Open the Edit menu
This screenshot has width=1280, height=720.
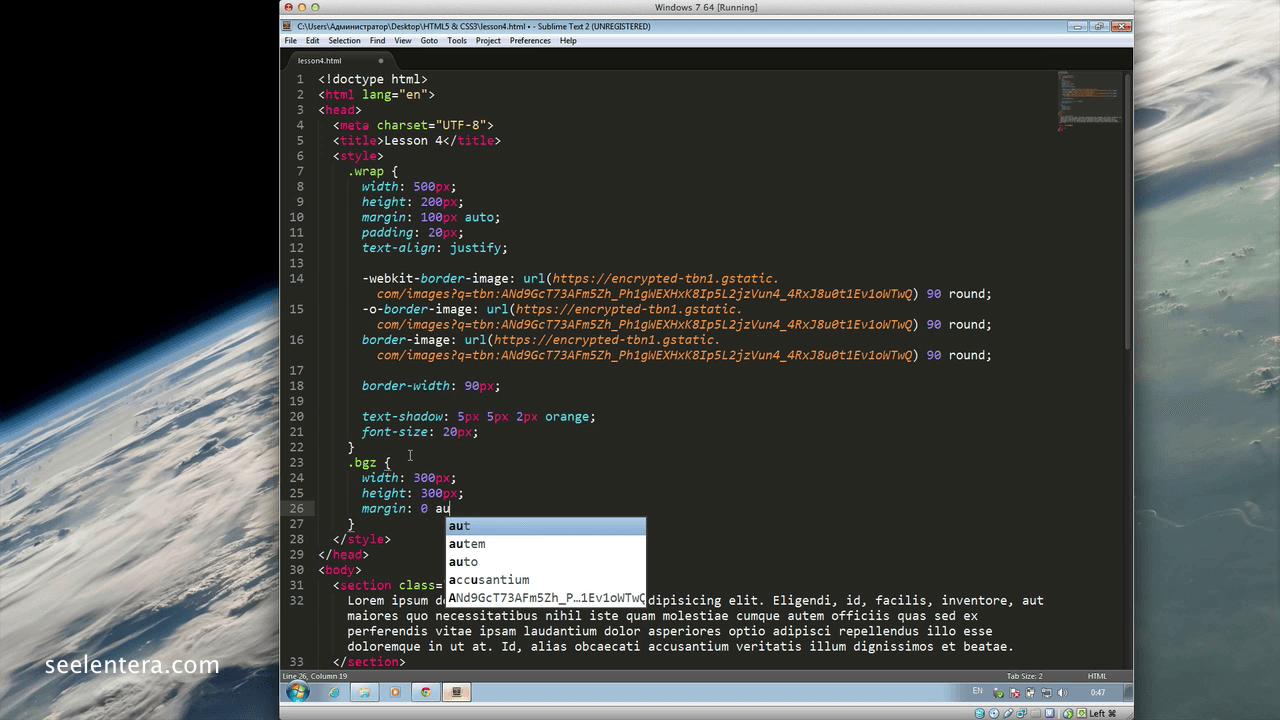tap(312, 41)
